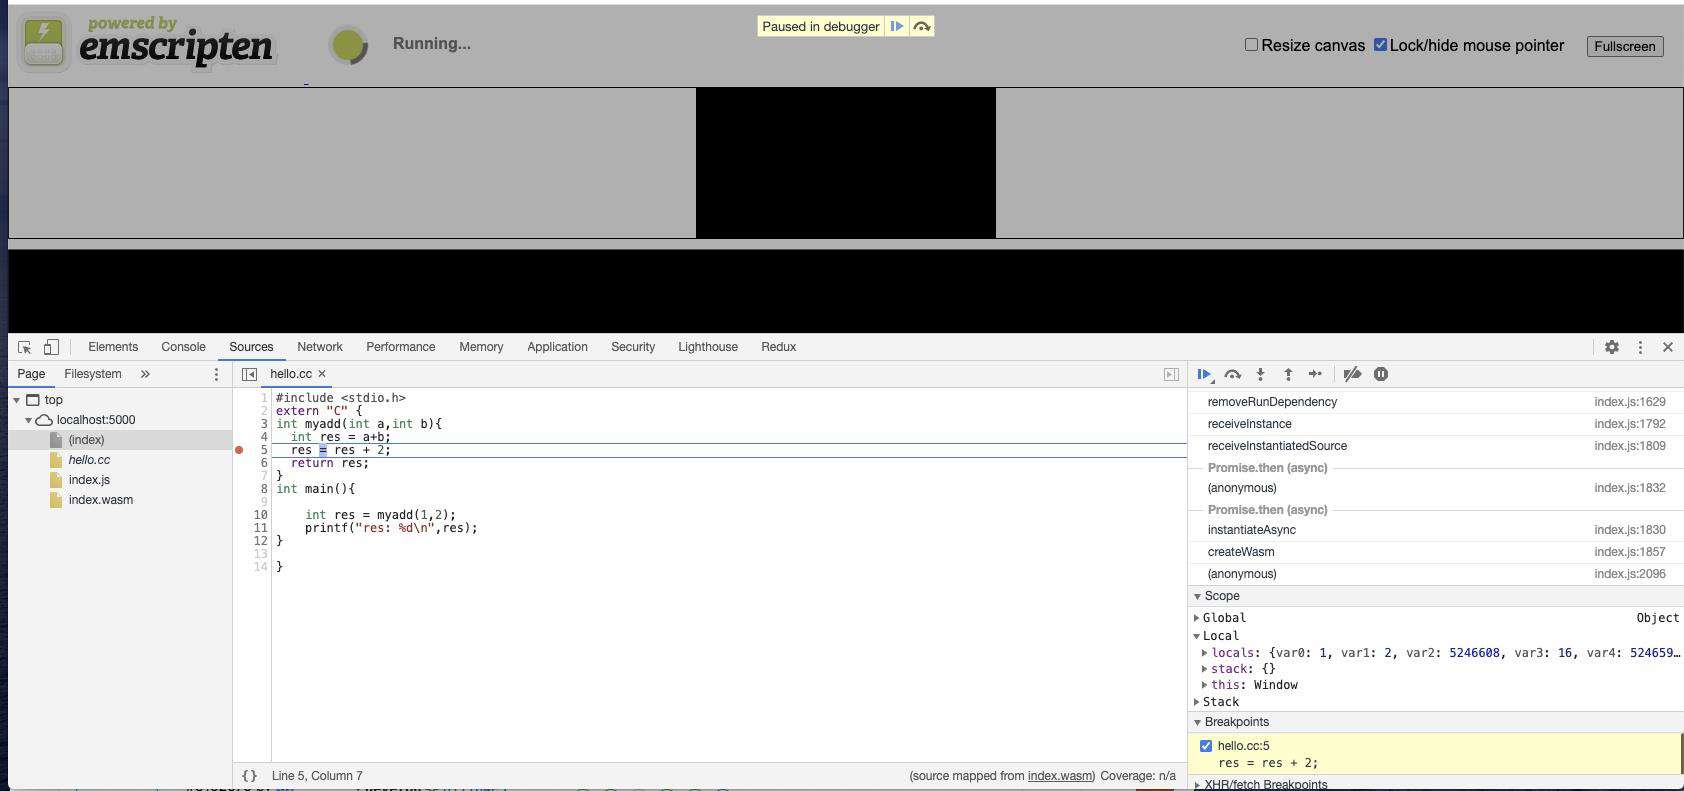Open index.js in the file tree
The image size is (1684, 791).
click(x=89, y=480)
